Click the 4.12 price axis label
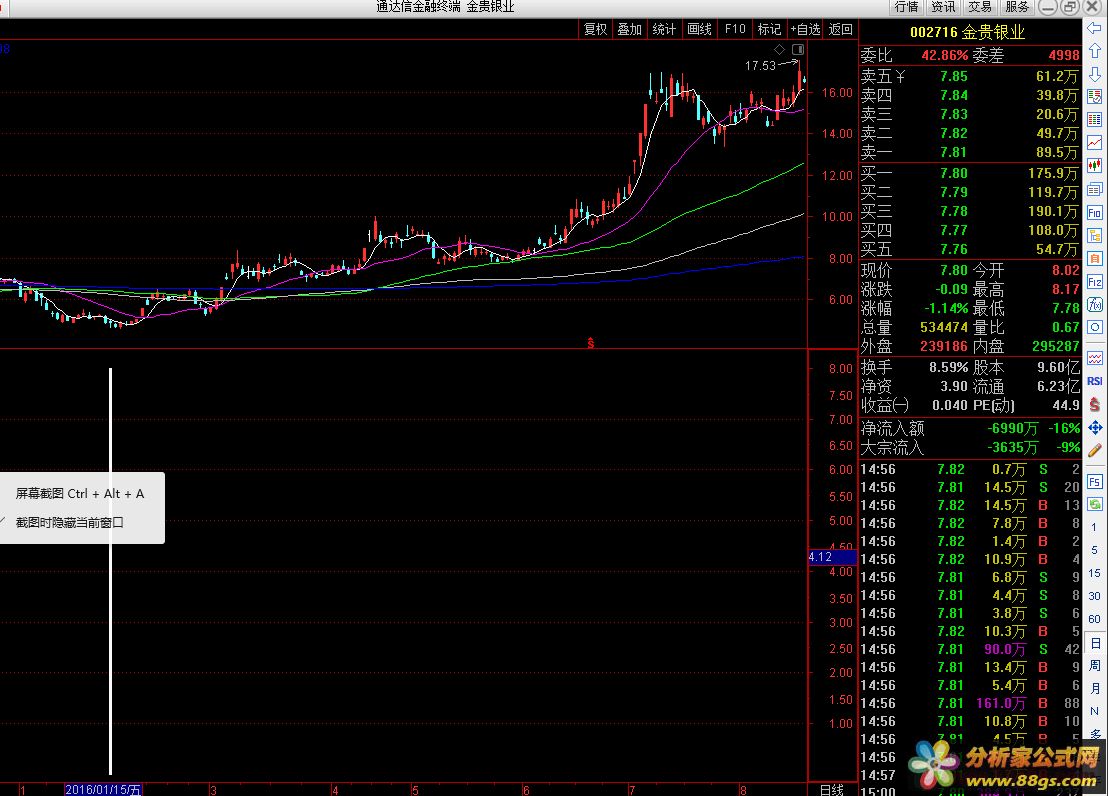The image size is (1108, 796). click(x=832, y=557)
